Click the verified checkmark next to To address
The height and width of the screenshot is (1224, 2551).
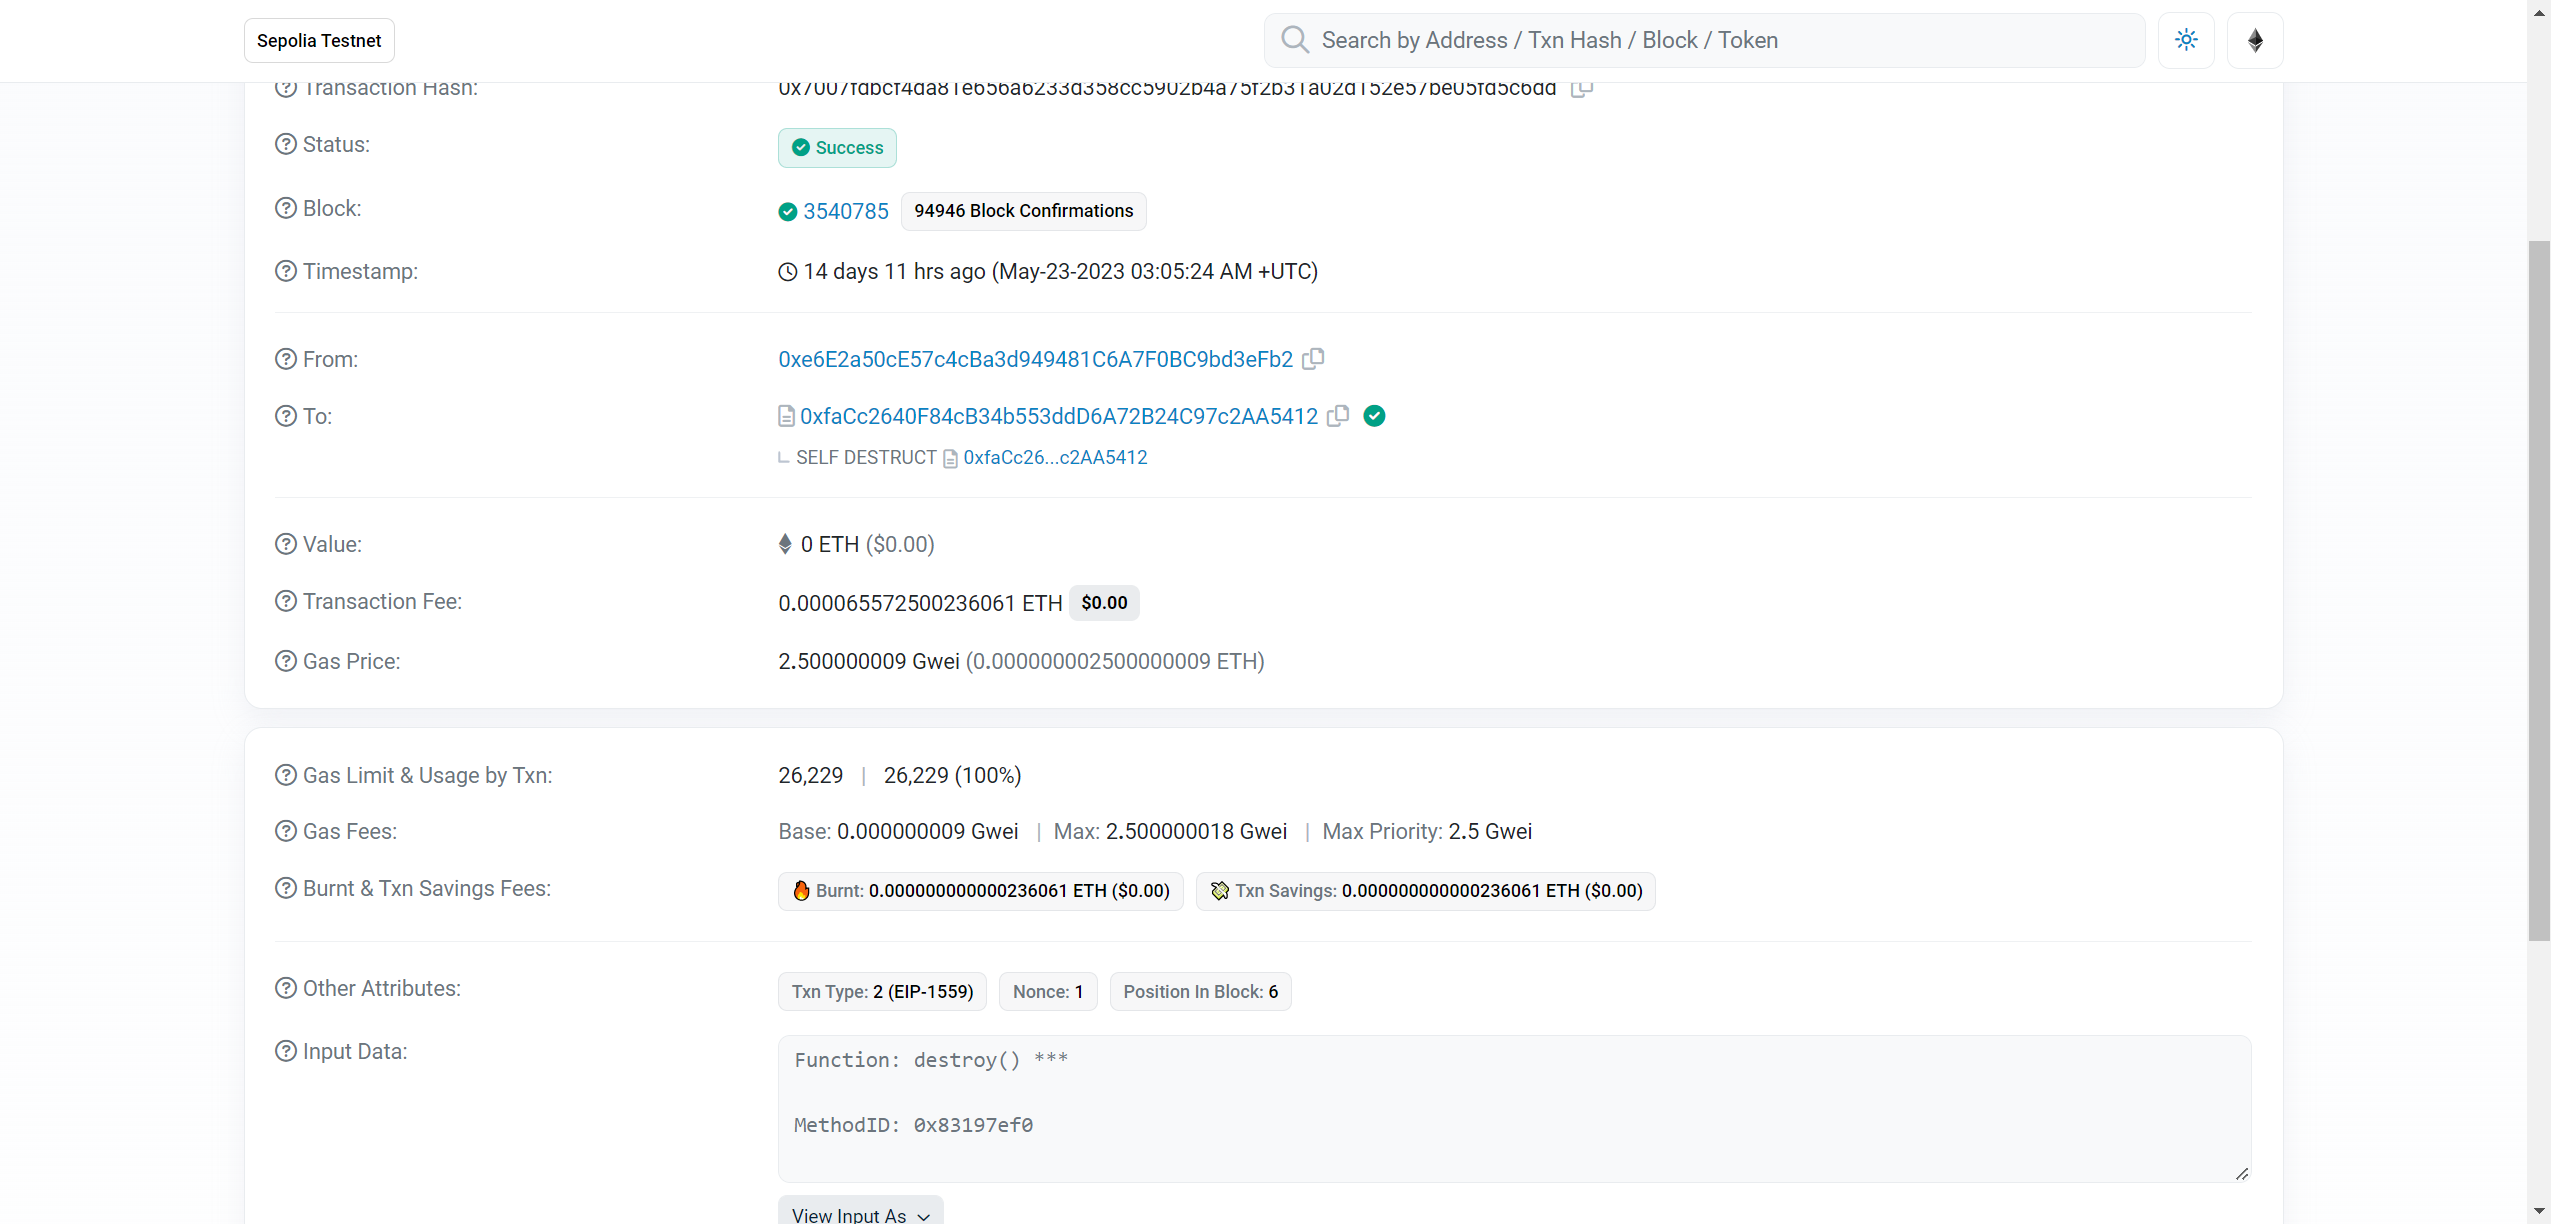[1375, 415]
